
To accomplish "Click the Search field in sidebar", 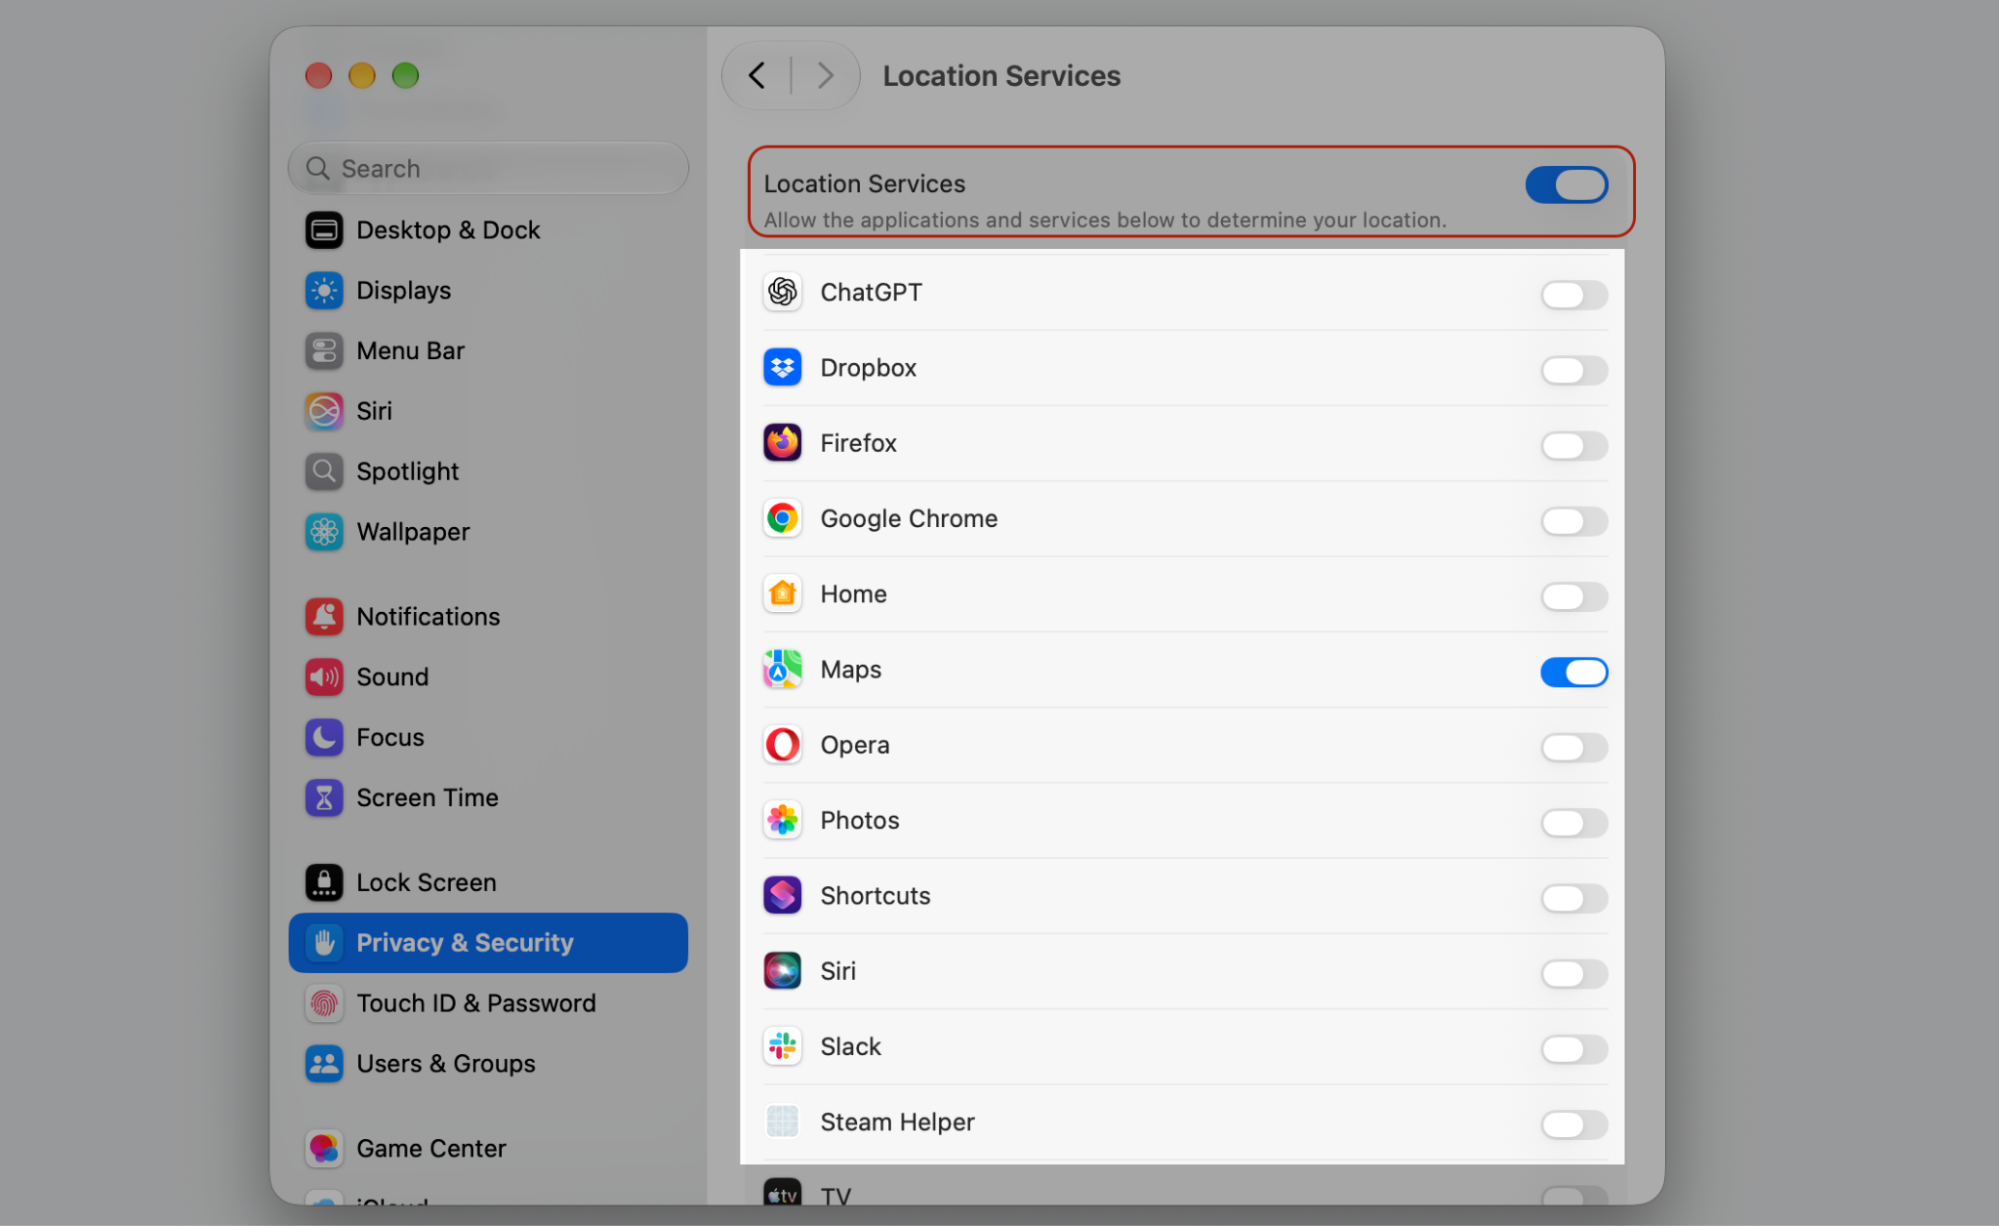I will [x=488, y=168].
